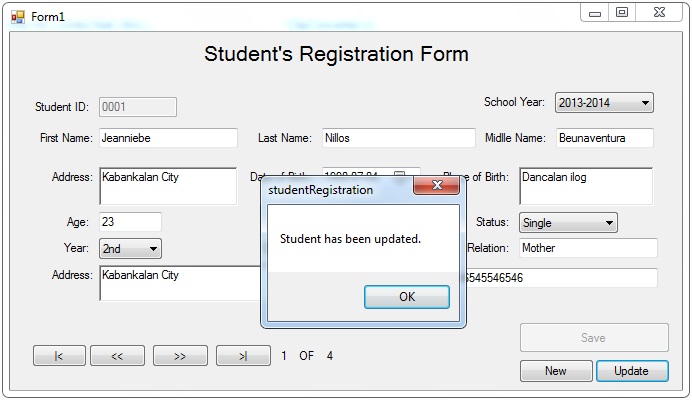
Task: Click the Middle Name field with Beunaventura
Action: coord(605,138)
